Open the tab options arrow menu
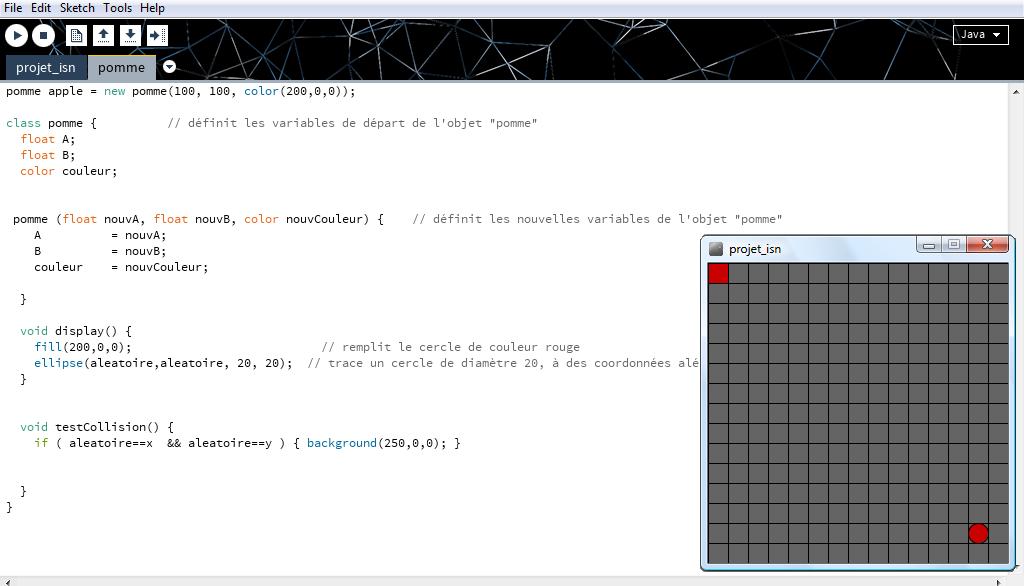Viewport: 1026px width, 586px height. tap(169, 67)
